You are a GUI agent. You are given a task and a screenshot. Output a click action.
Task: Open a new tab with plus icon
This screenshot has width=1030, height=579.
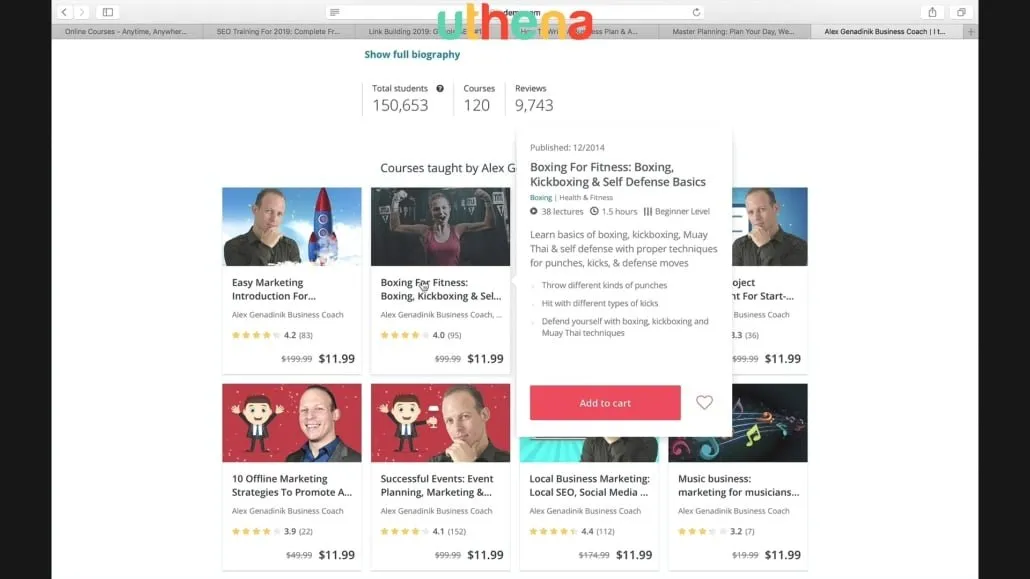pyautogui.click(x=971, y=32)
